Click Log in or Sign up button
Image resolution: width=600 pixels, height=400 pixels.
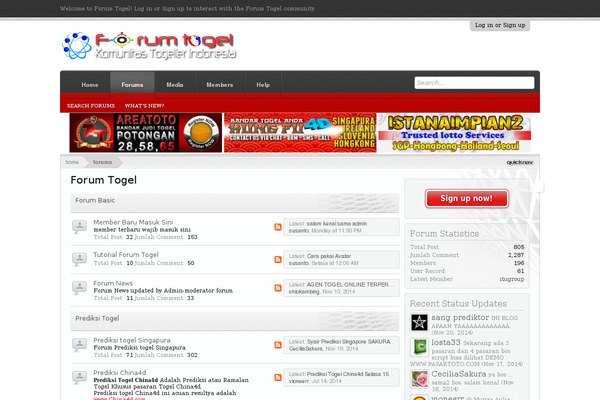pos(500,25)
